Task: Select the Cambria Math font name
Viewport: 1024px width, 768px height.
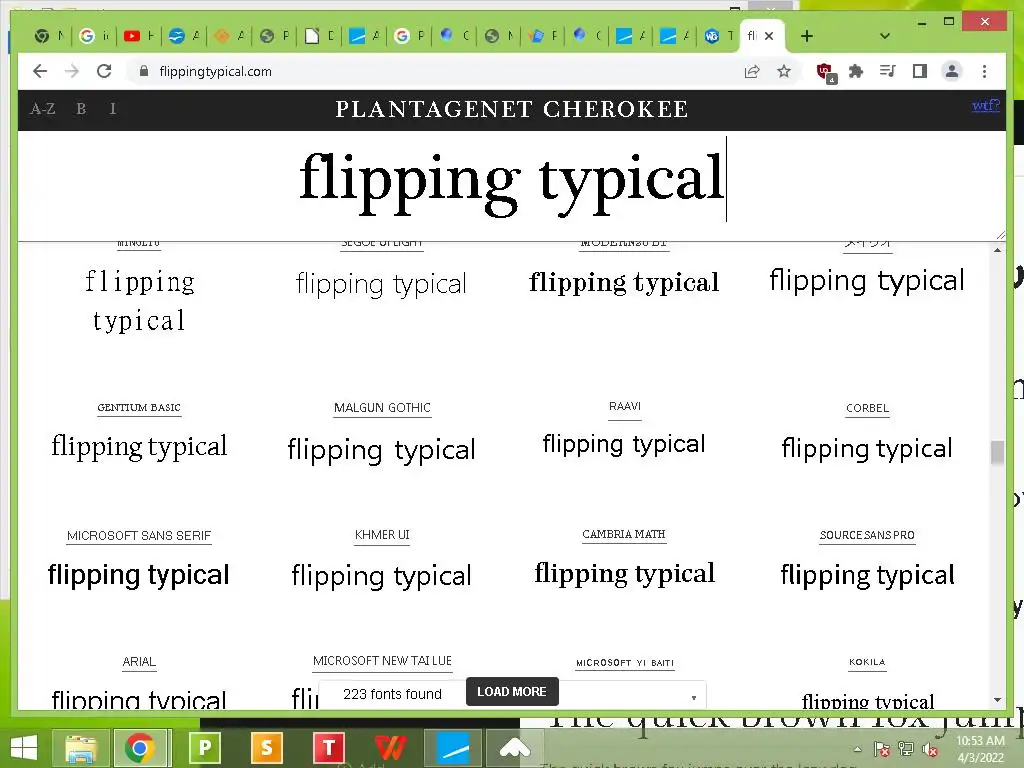Action: [x=624, y=534]
